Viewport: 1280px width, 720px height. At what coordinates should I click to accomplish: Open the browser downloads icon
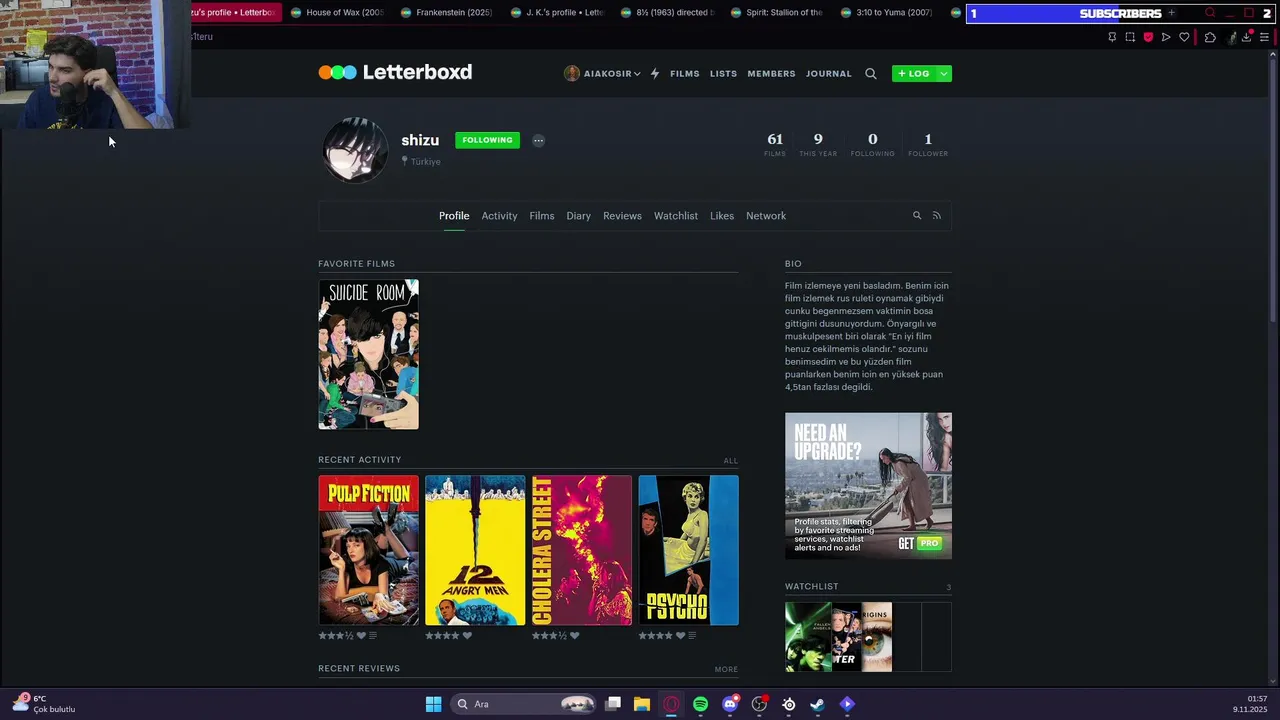[x=1247, y=37]
